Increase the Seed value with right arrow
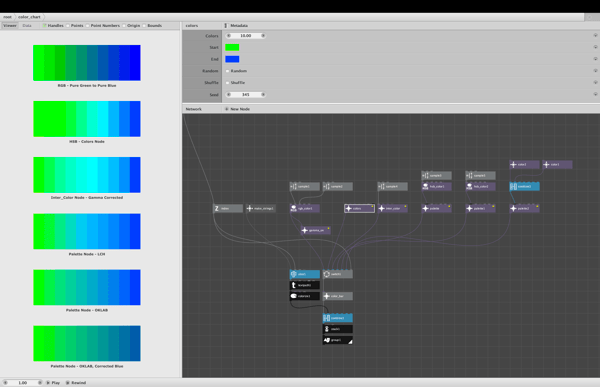This screenshot has width=600, height=387. [x=263, y=95]
